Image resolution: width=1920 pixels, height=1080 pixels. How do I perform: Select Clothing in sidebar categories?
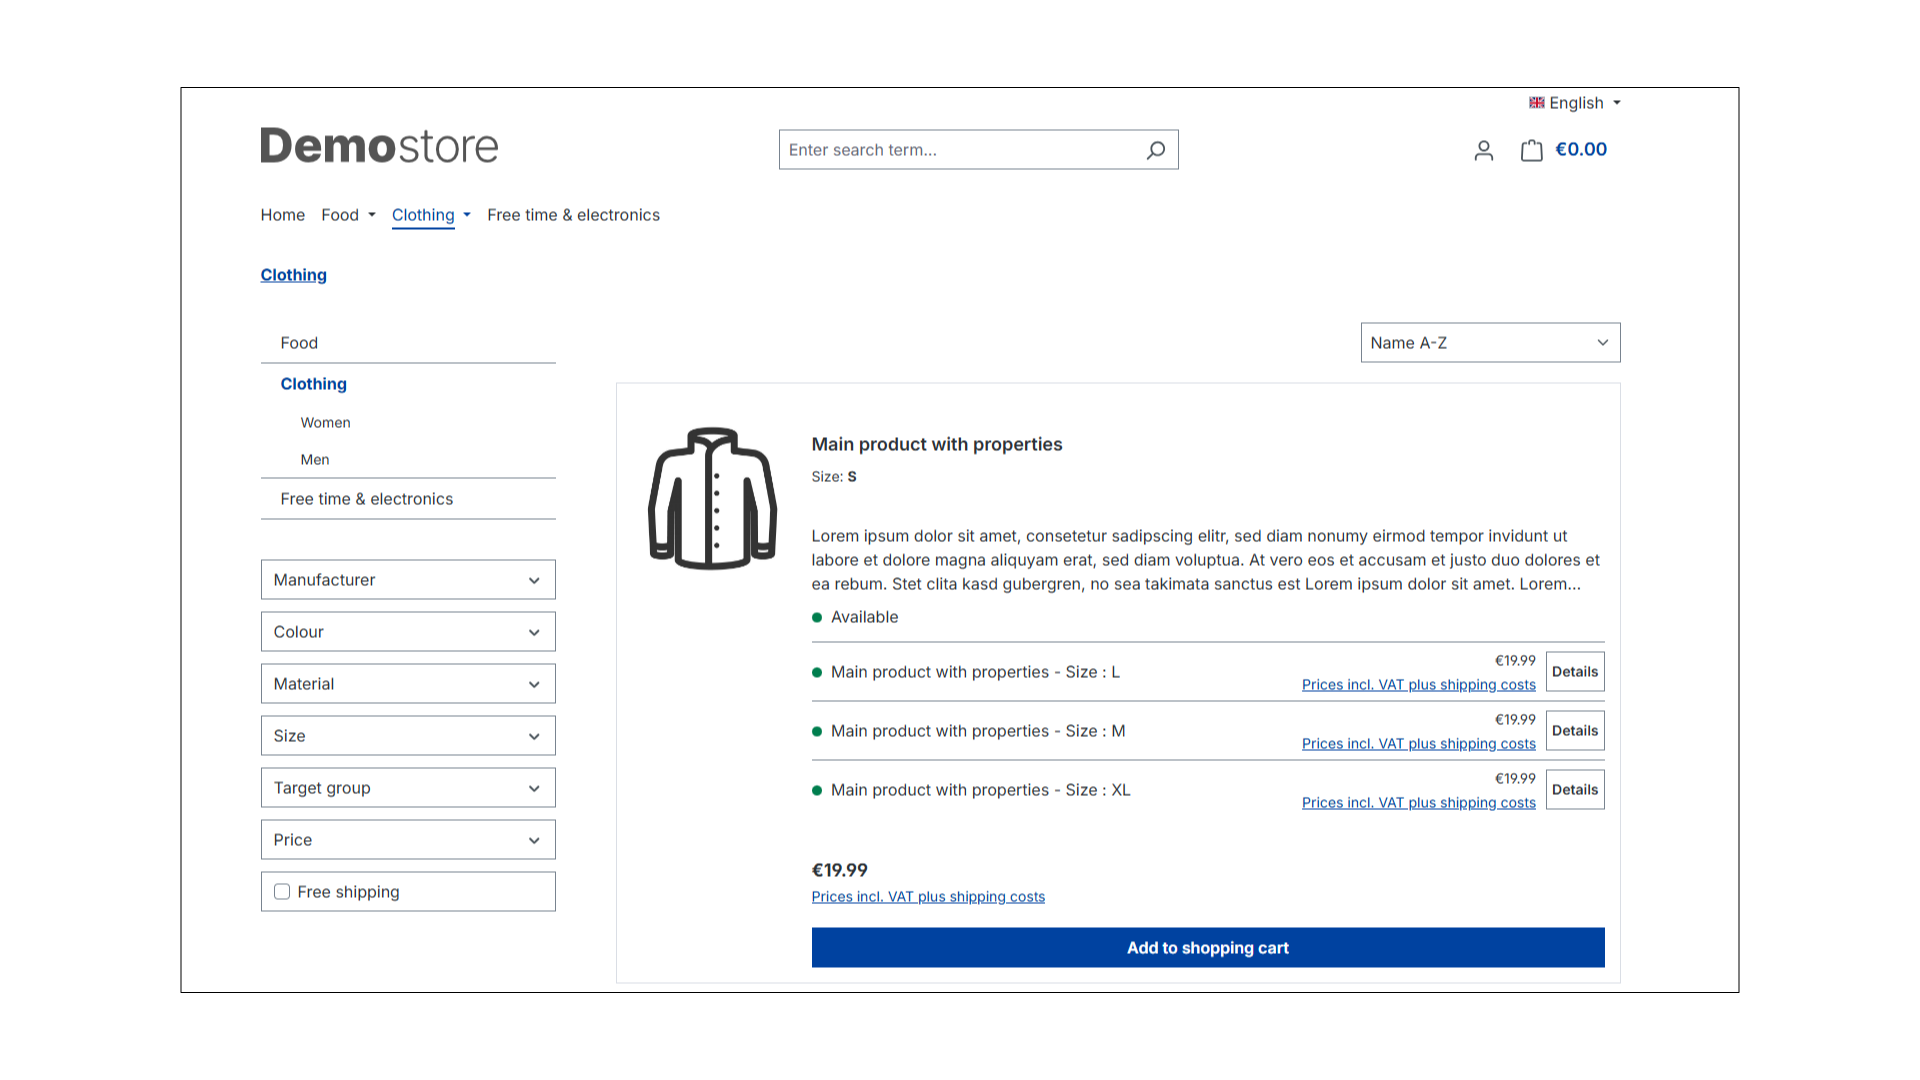[x=314, y=384]
